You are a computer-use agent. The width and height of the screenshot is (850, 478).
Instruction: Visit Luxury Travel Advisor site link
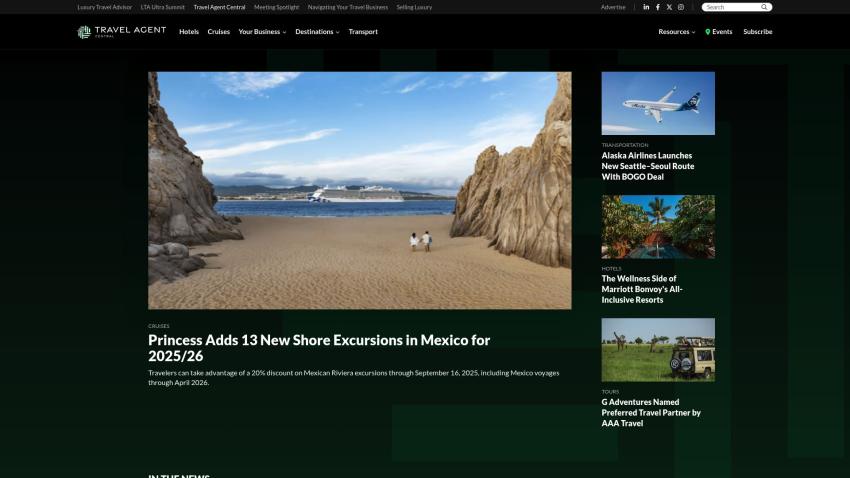(x=105, y=7)
